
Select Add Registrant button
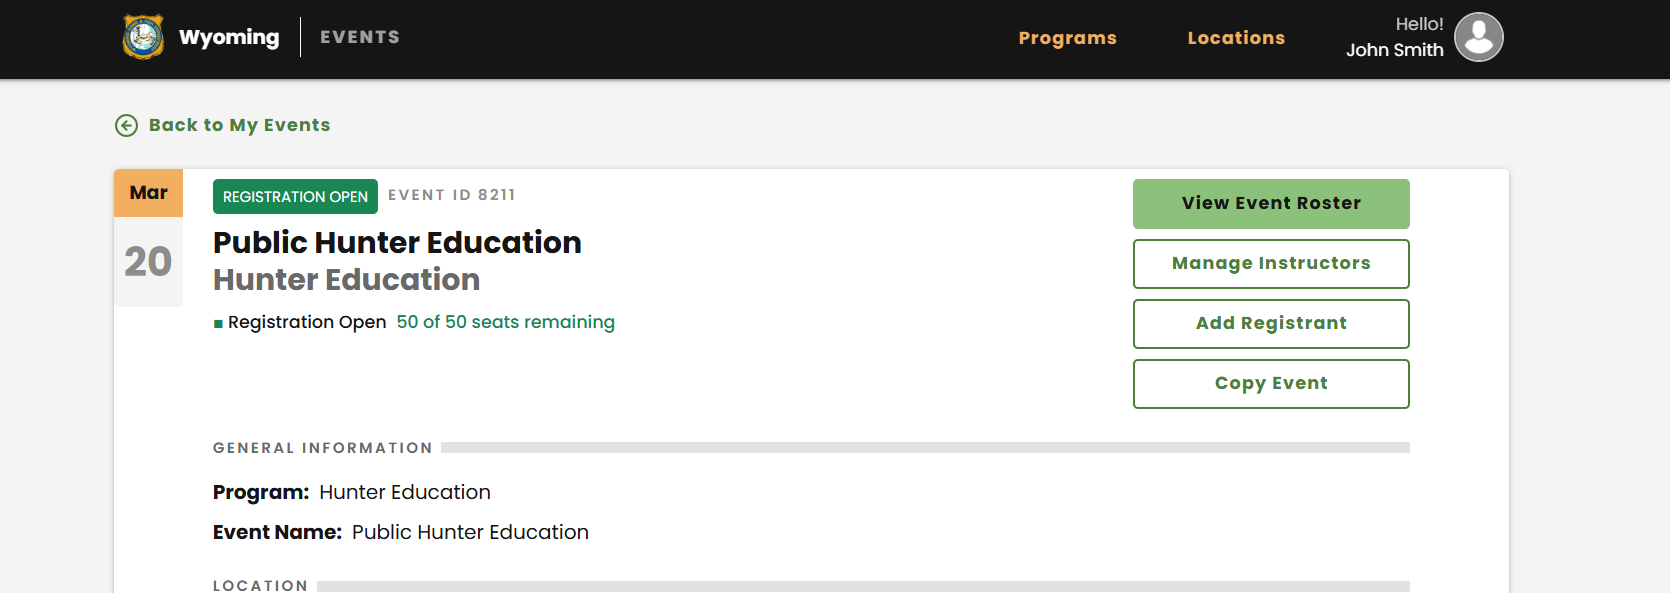pos(1271,324)
